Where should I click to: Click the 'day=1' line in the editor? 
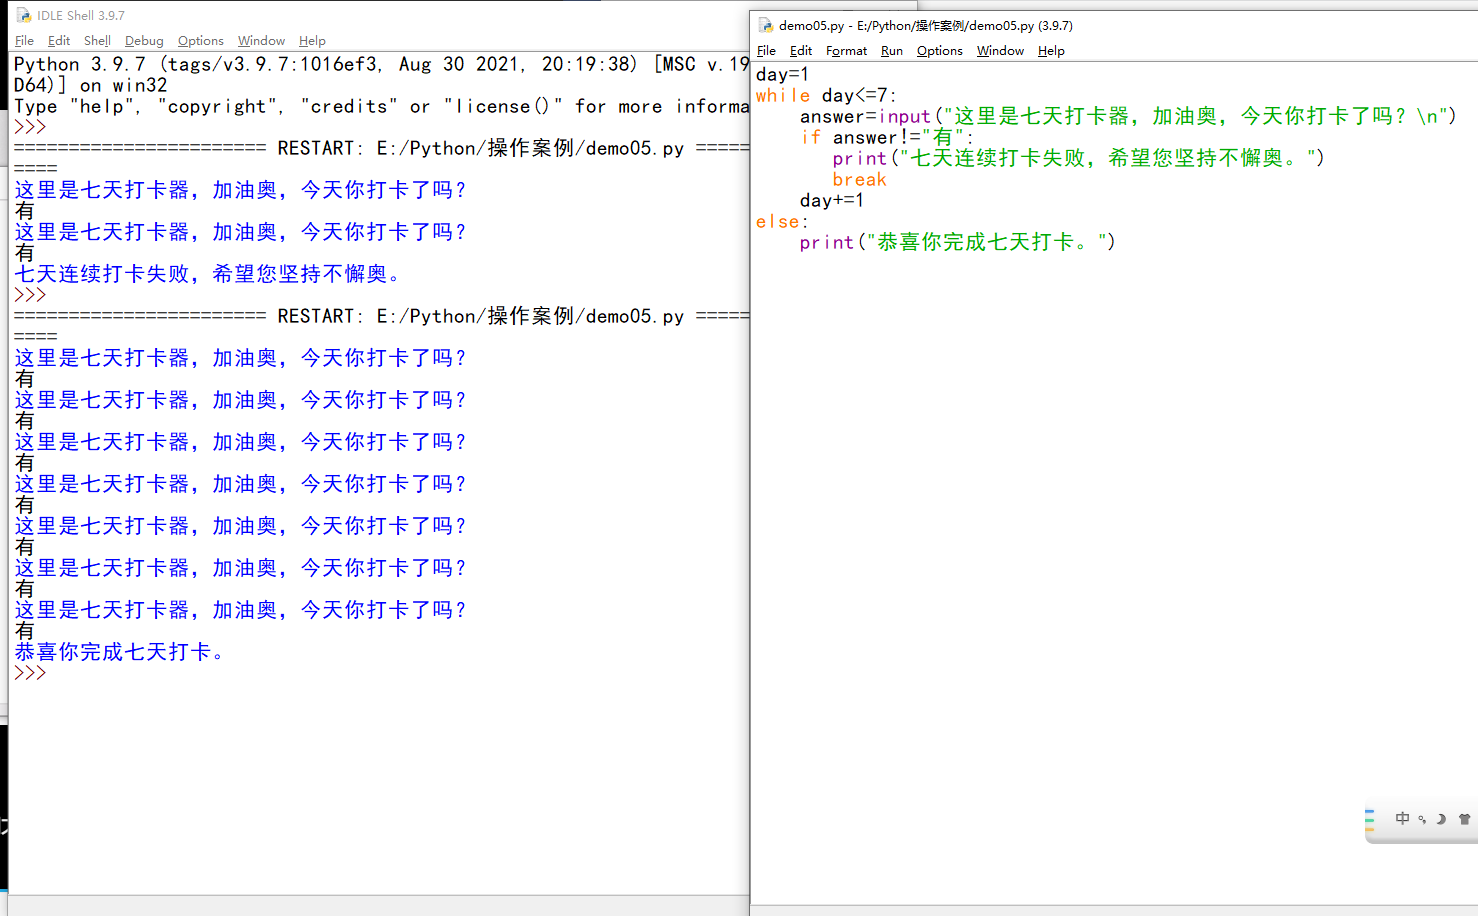[782, 75]
